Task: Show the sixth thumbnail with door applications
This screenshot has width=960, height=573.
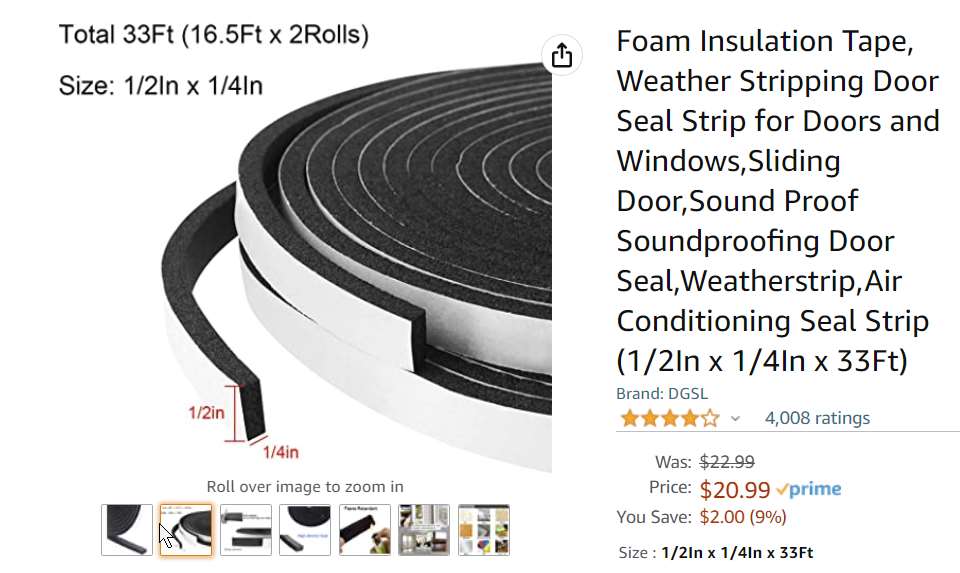Action: pos(424,530)
